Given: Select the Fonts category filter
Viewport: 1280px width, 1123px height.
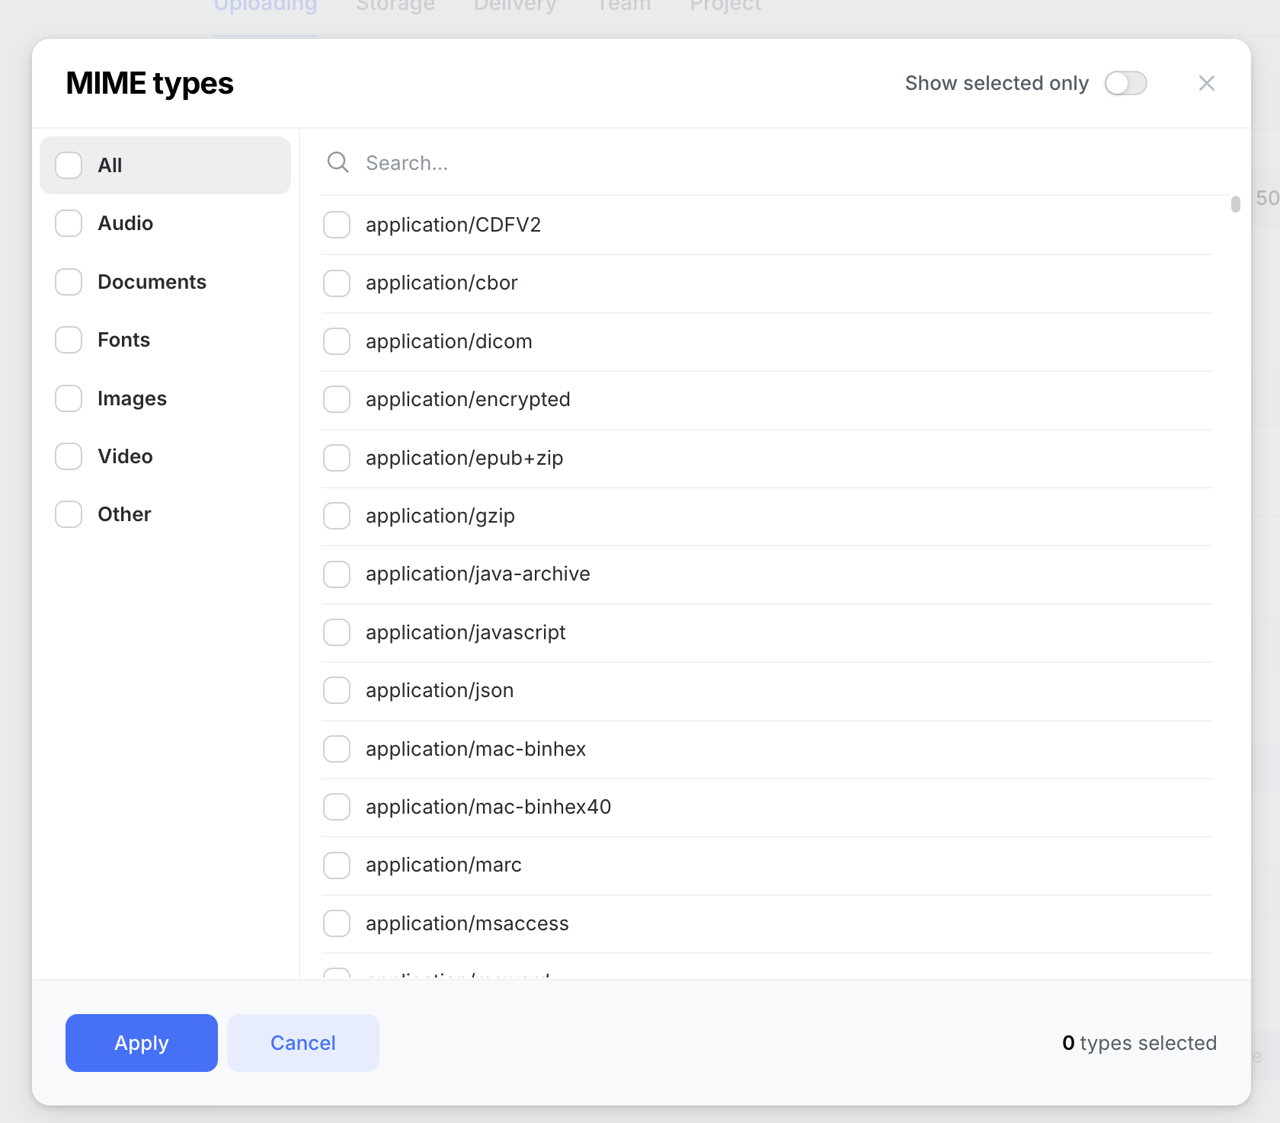Looking at the screenshot, I should [68, 340].
